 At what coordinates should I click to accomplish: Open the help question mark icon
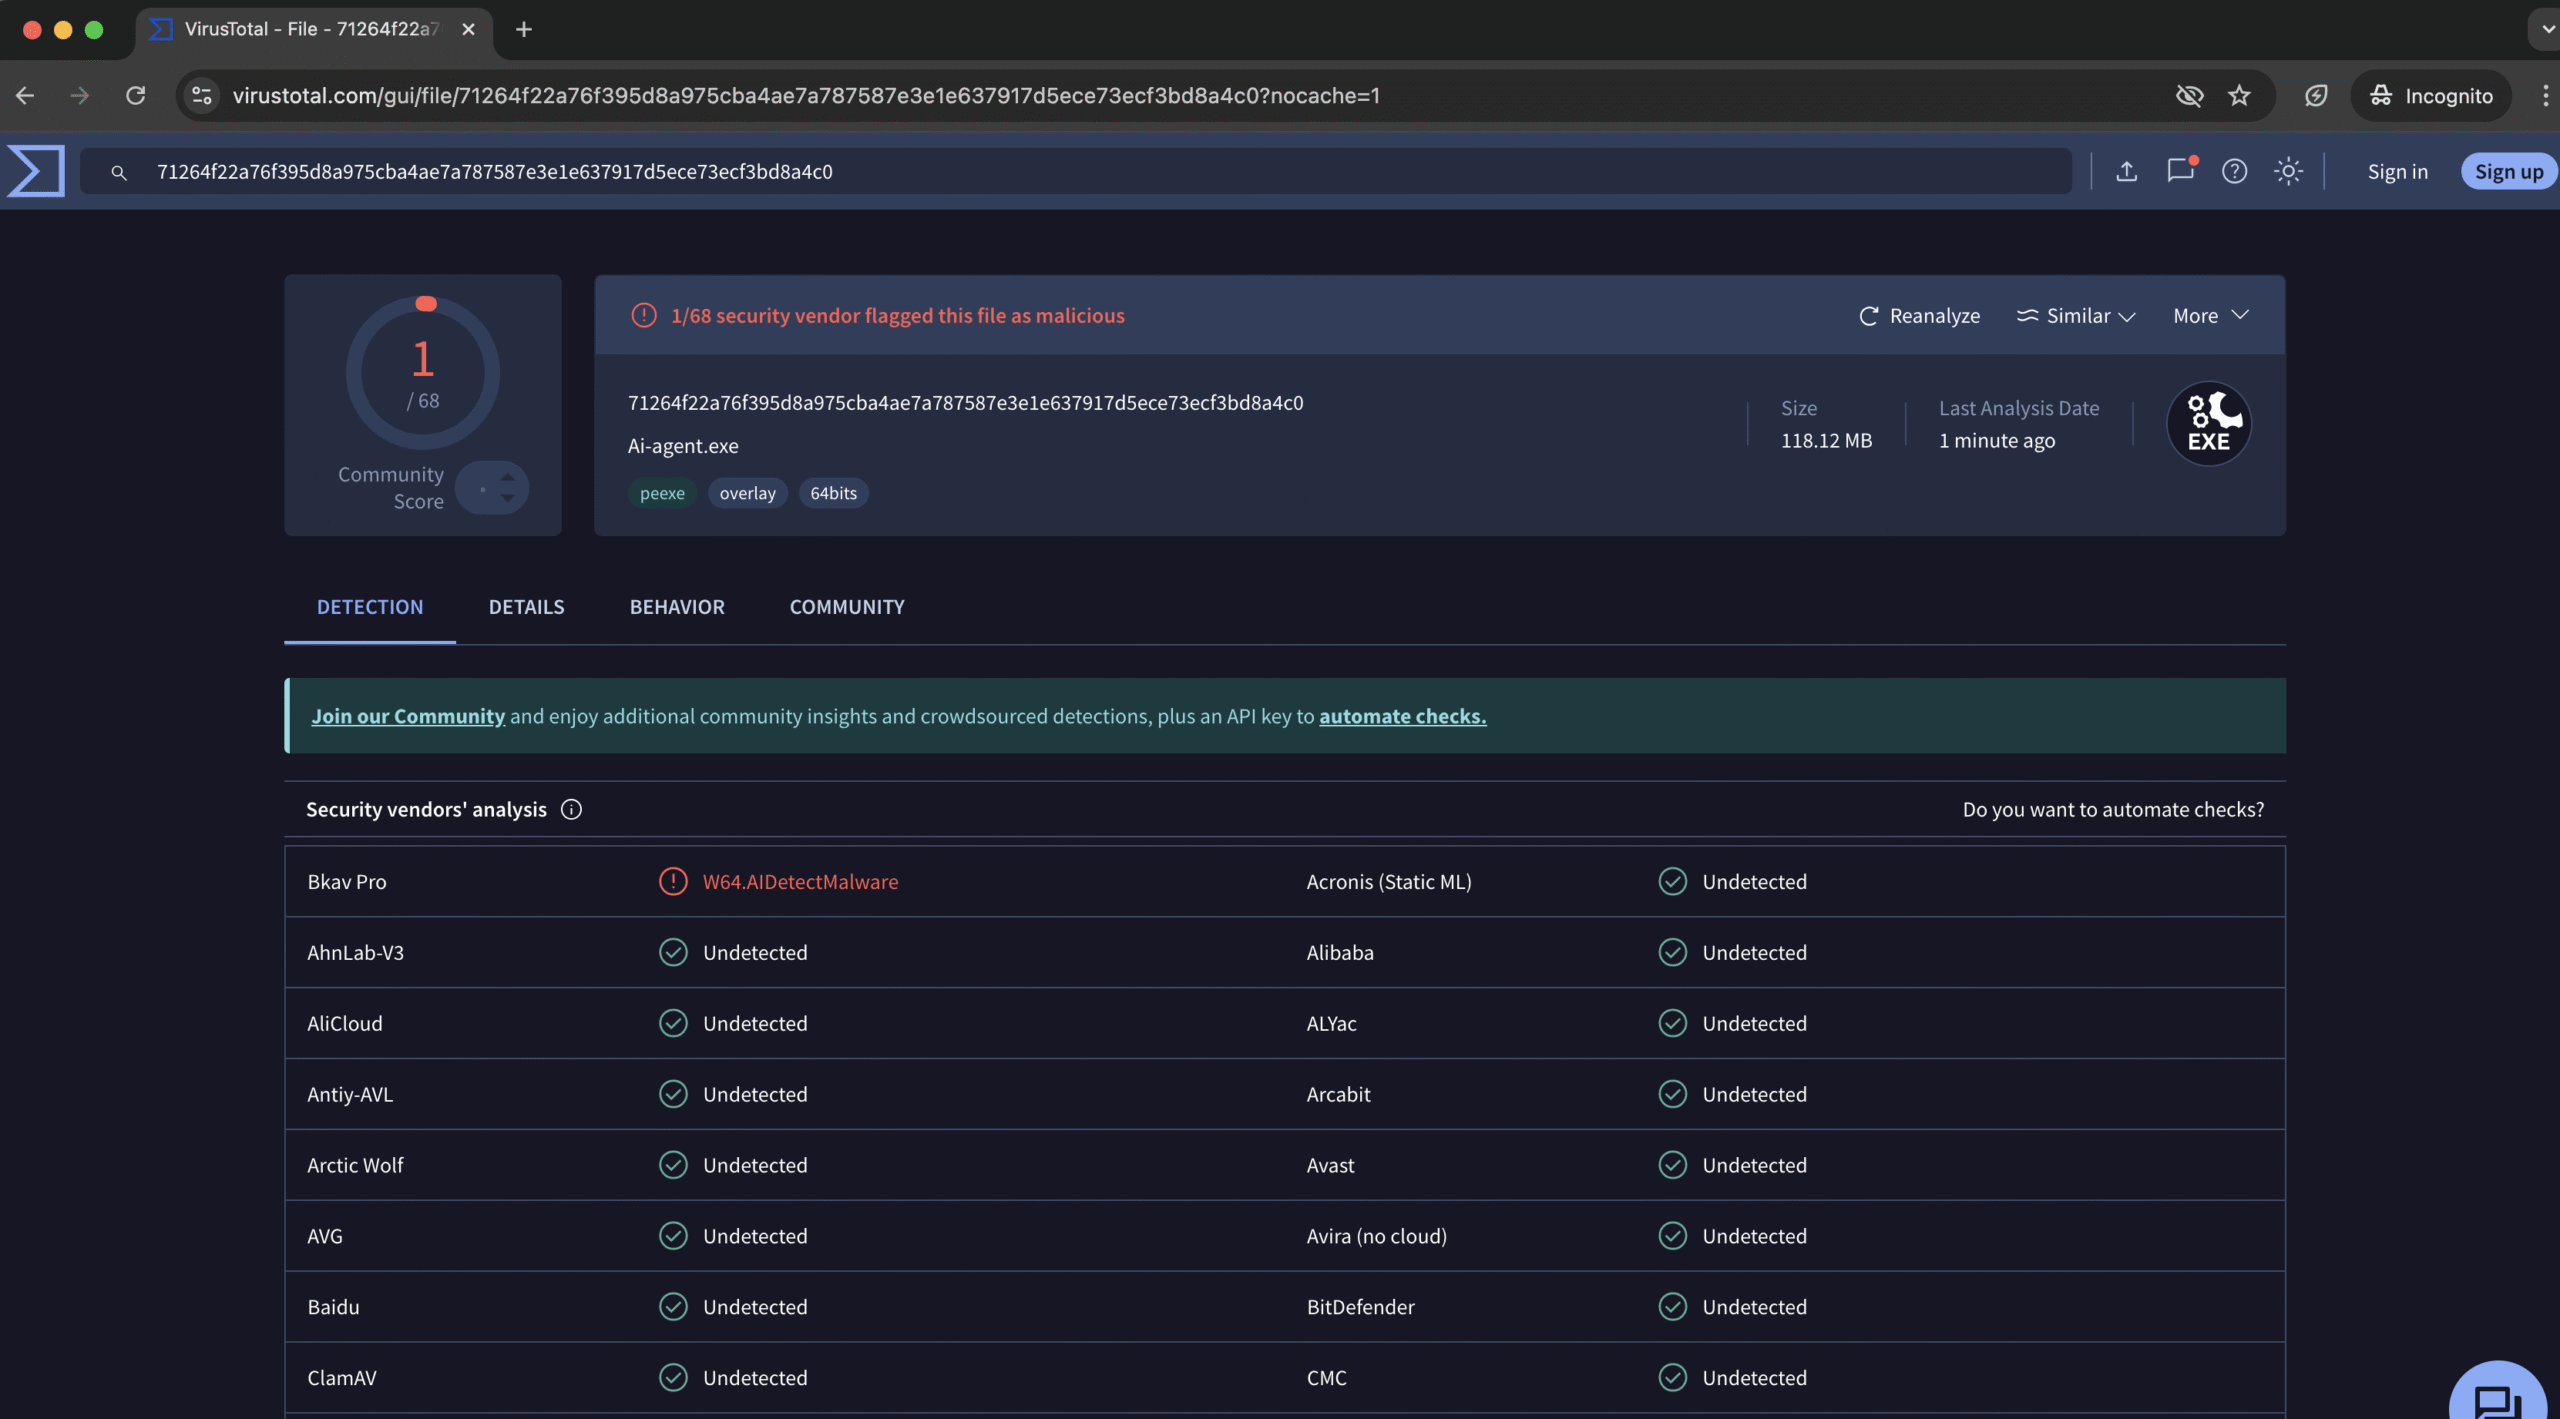(x=2234, y=172)
